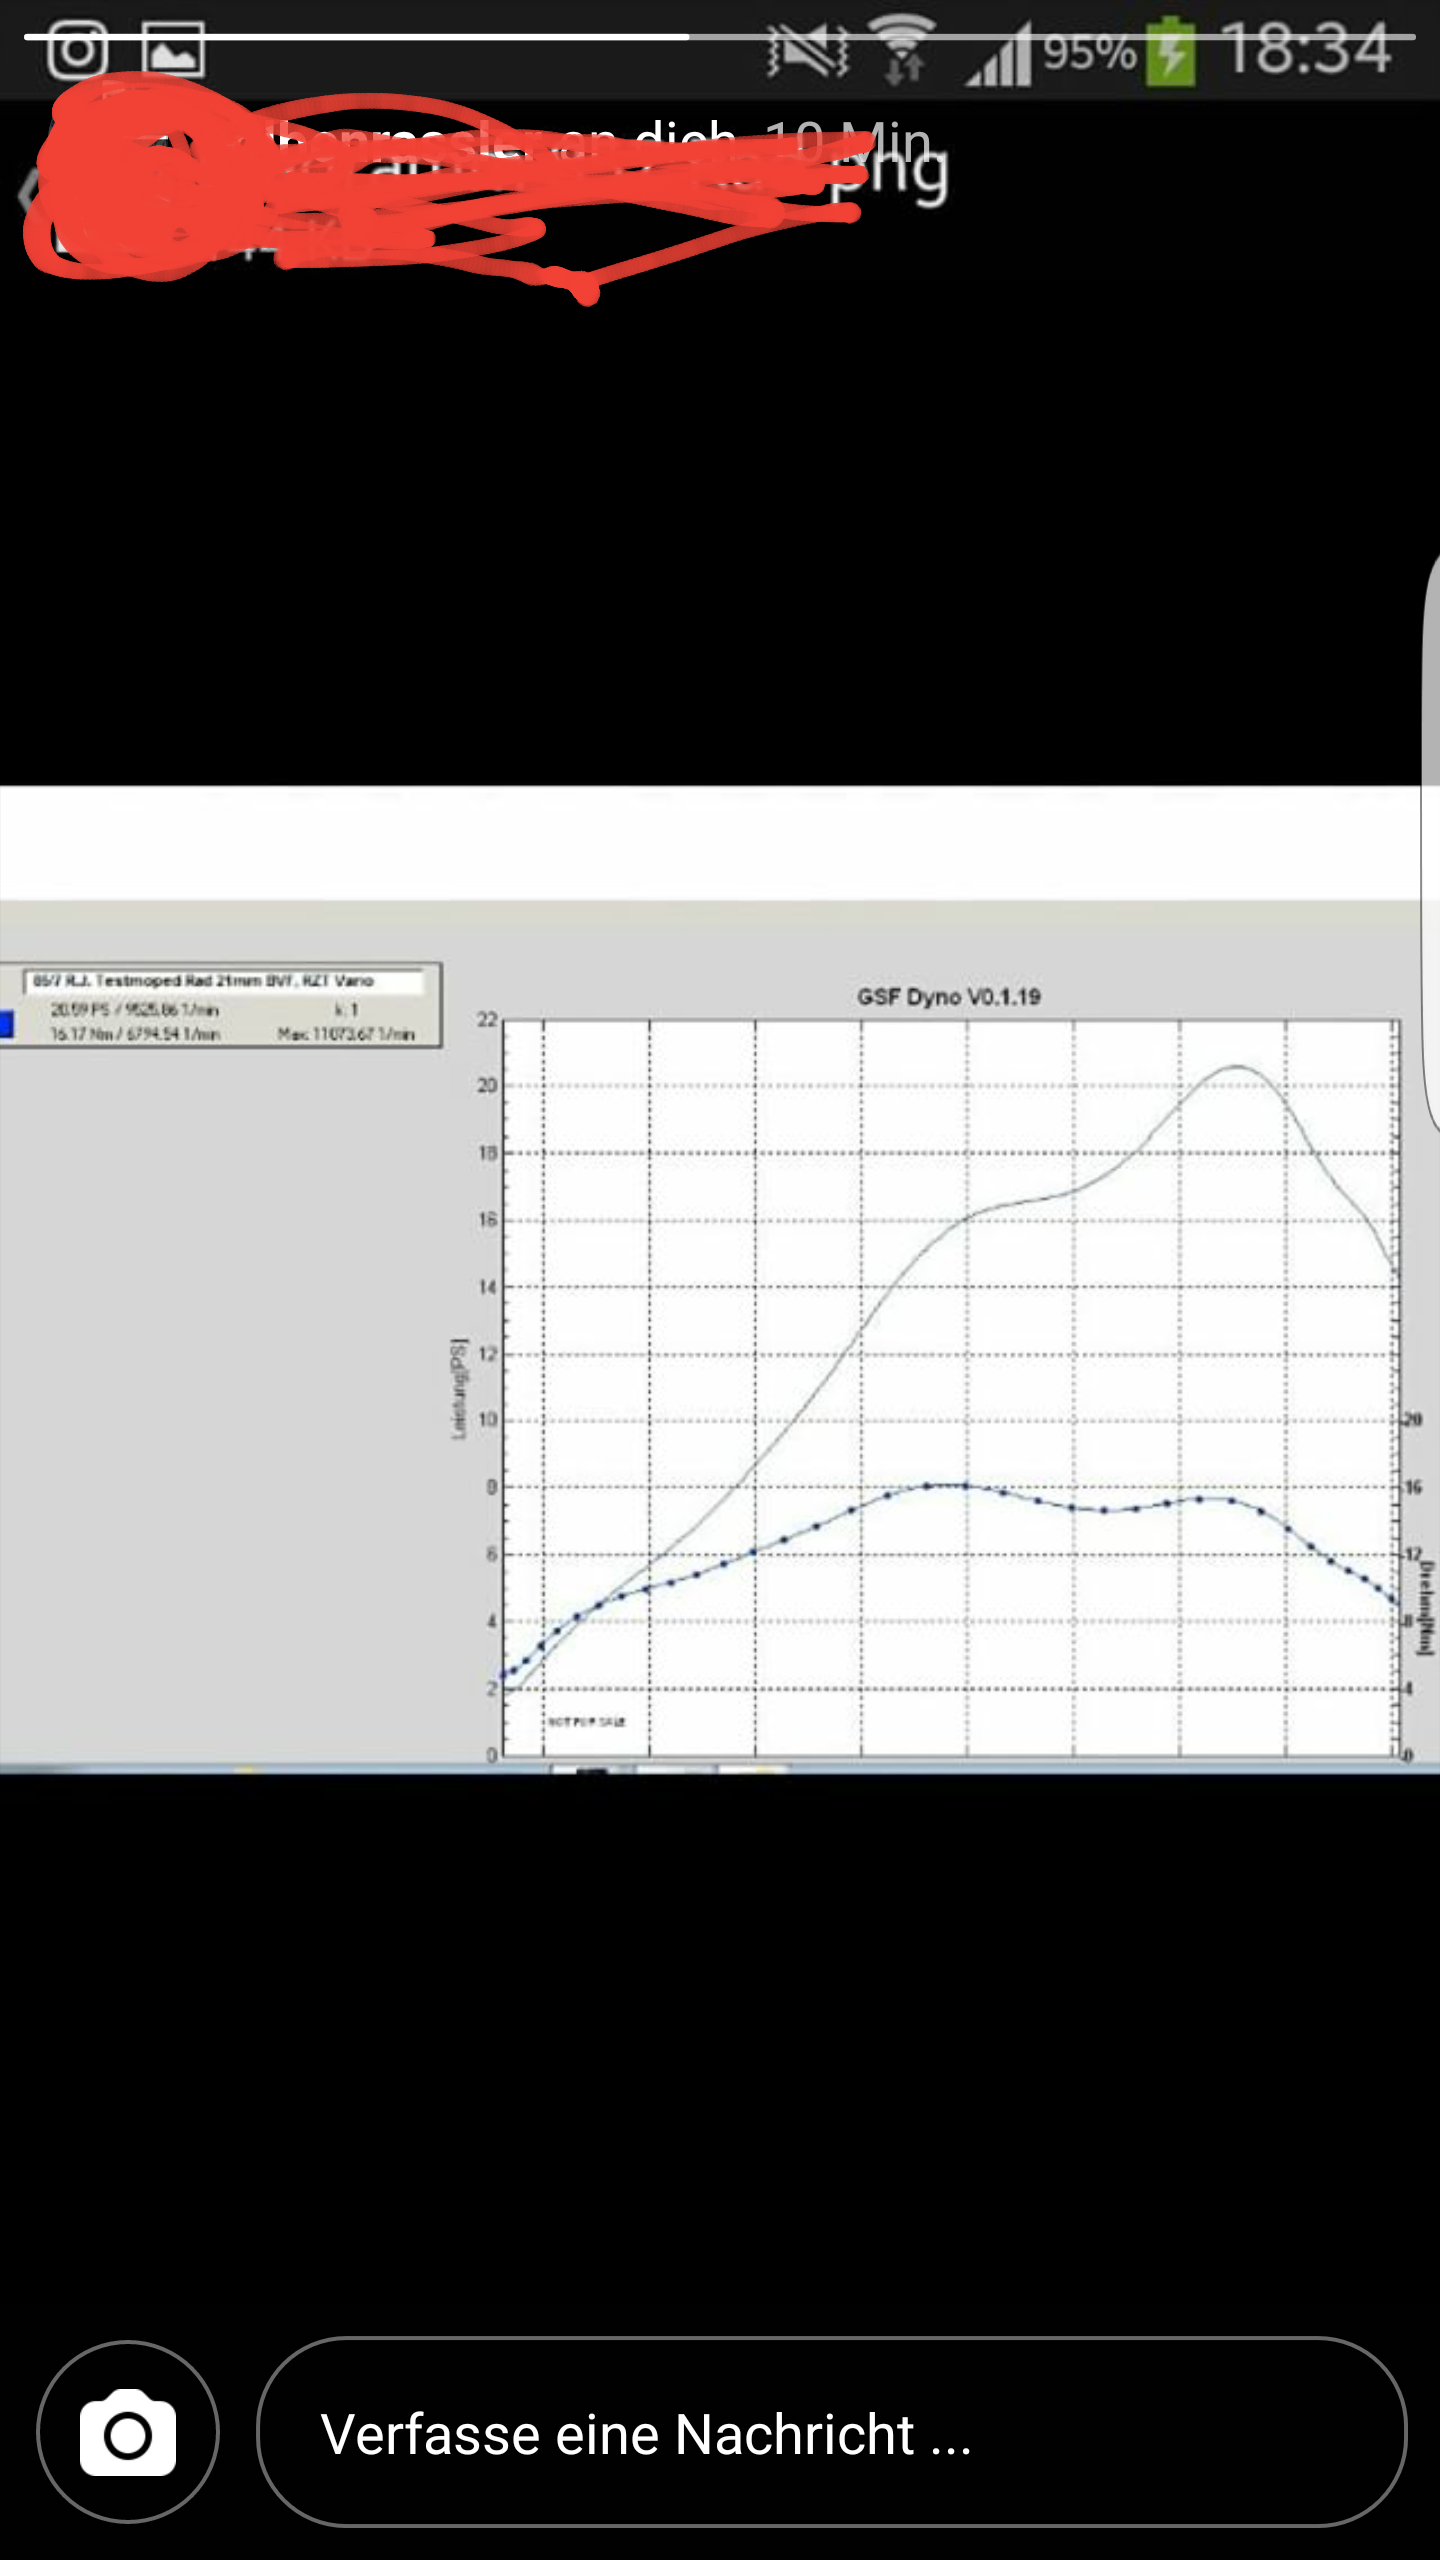Tap the 18:34 clock in status bar
Image resolution: width=1440 pixels, height=2560 pixels.
(x=1305, y=50)
